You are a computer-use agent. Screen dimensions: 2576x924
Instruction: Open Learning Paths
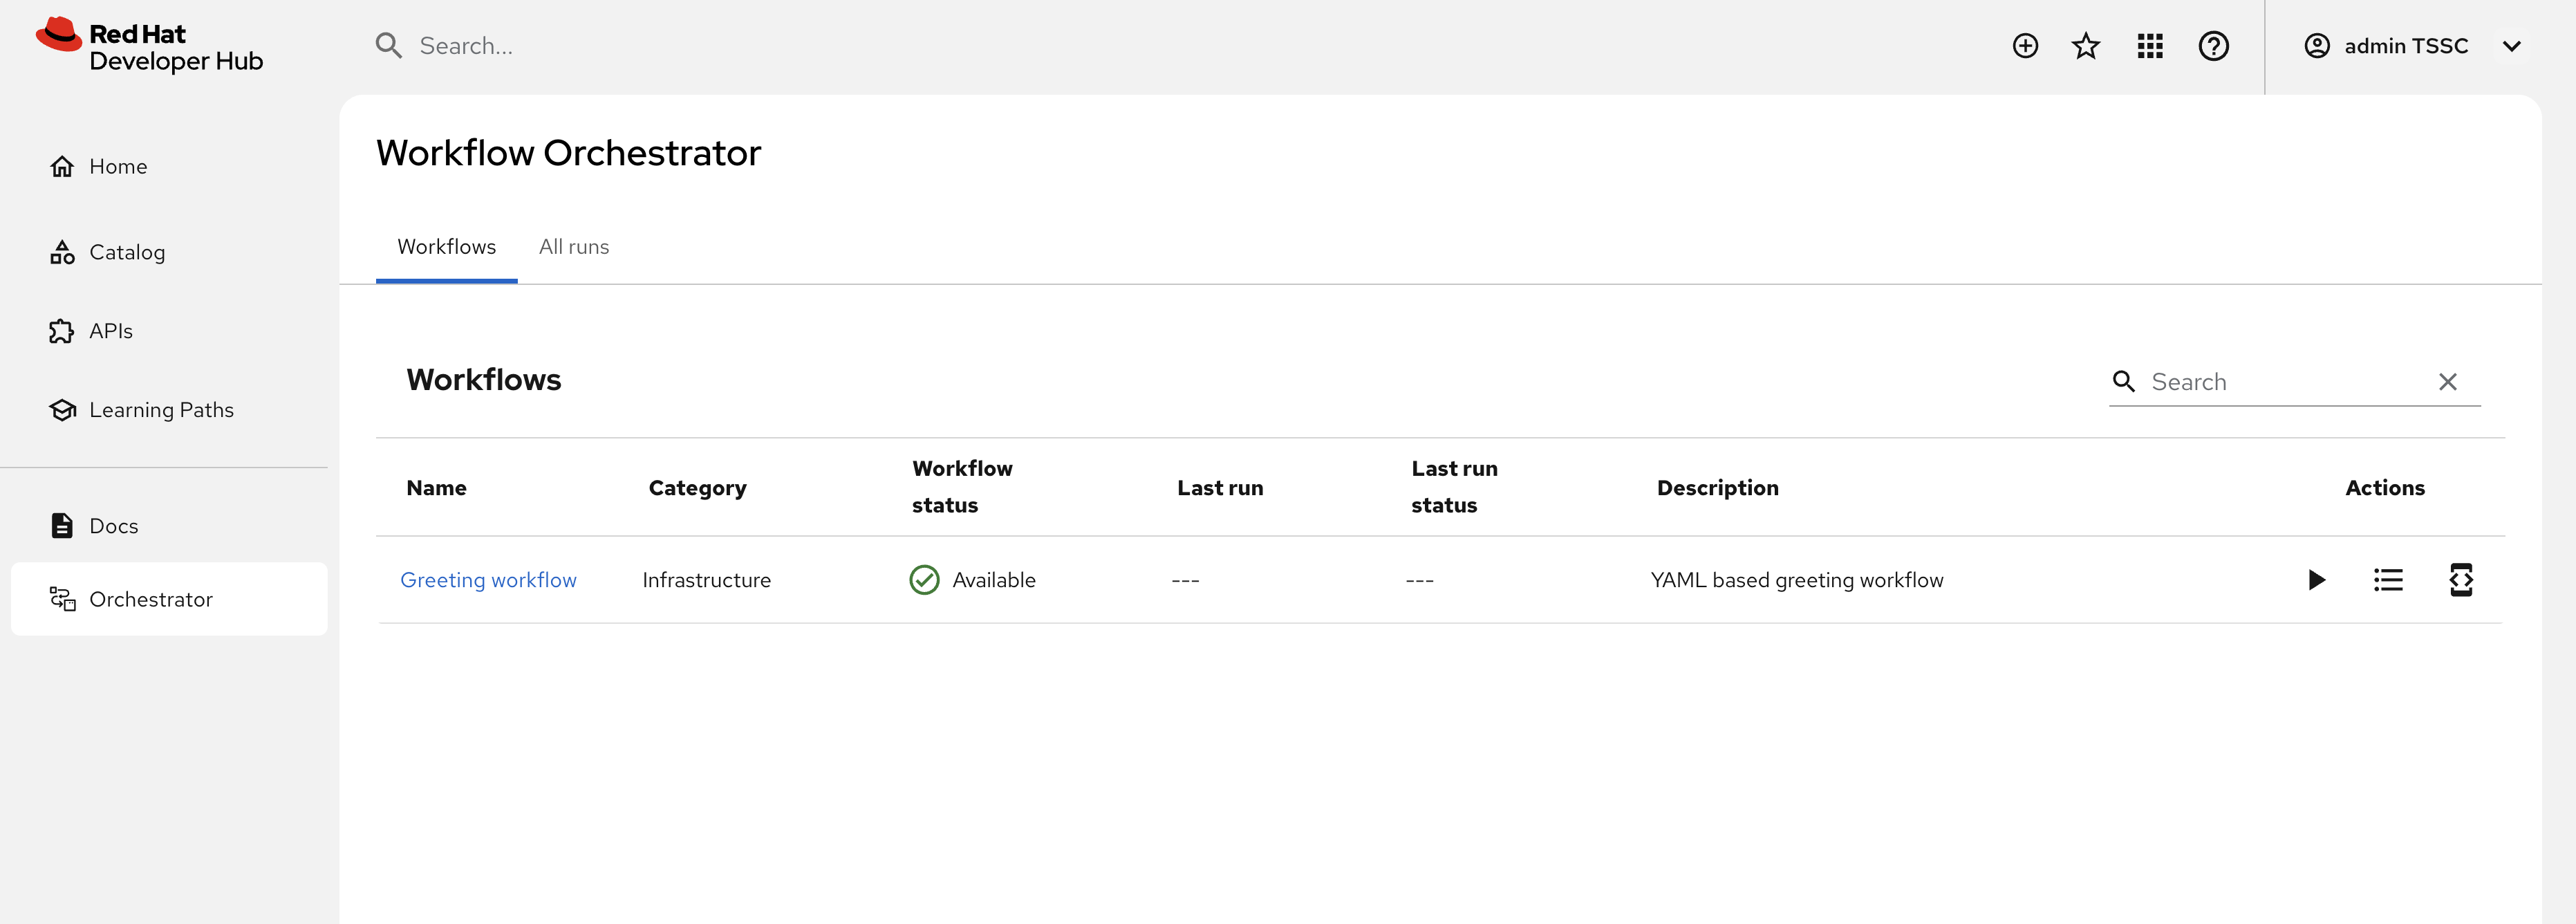[x=161, y=409]
